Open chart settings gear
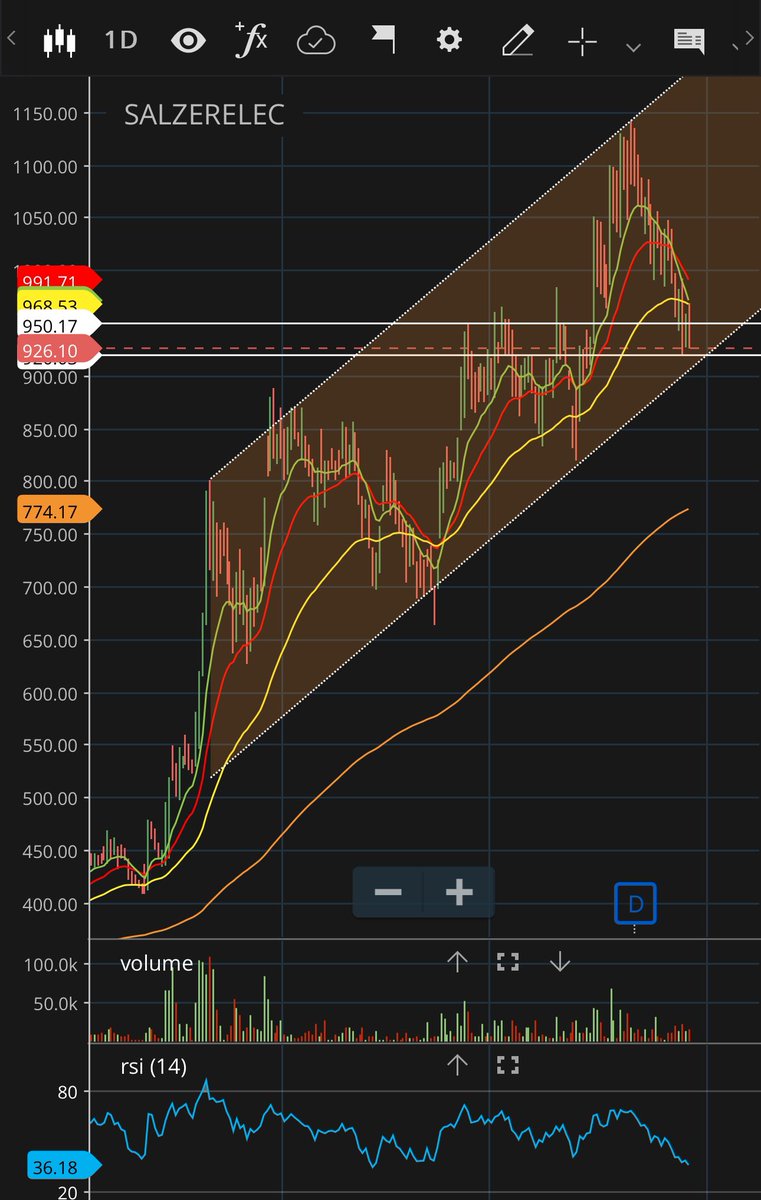 click(450, 41)
